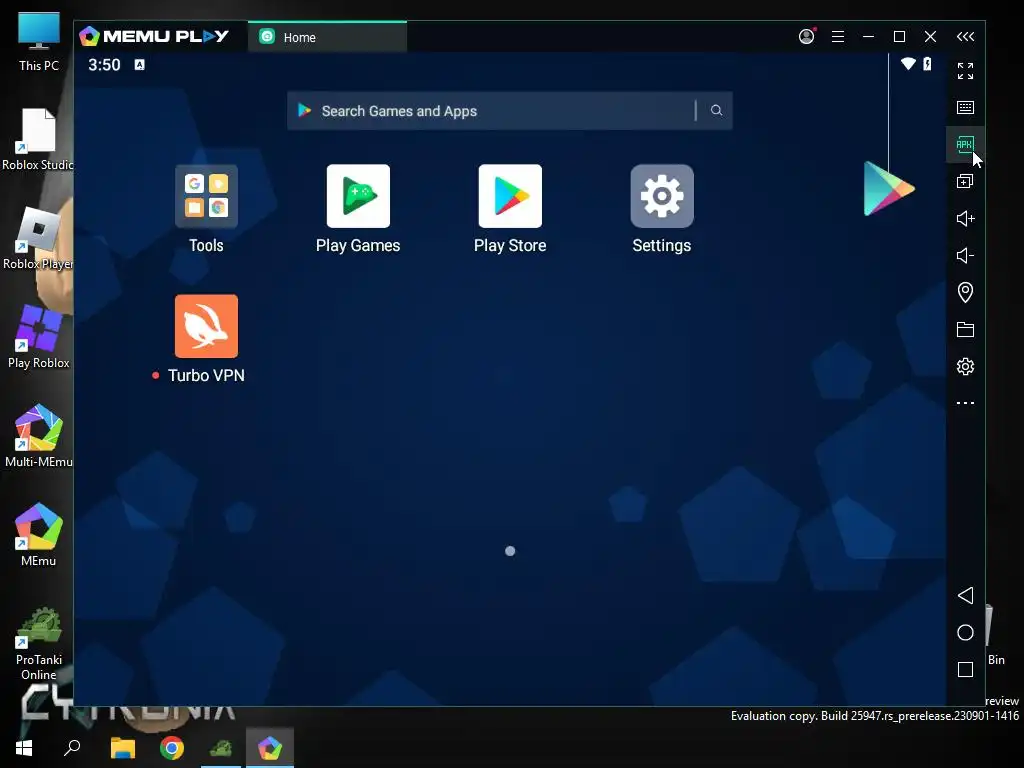Tap the Android back triangle button

965,595
